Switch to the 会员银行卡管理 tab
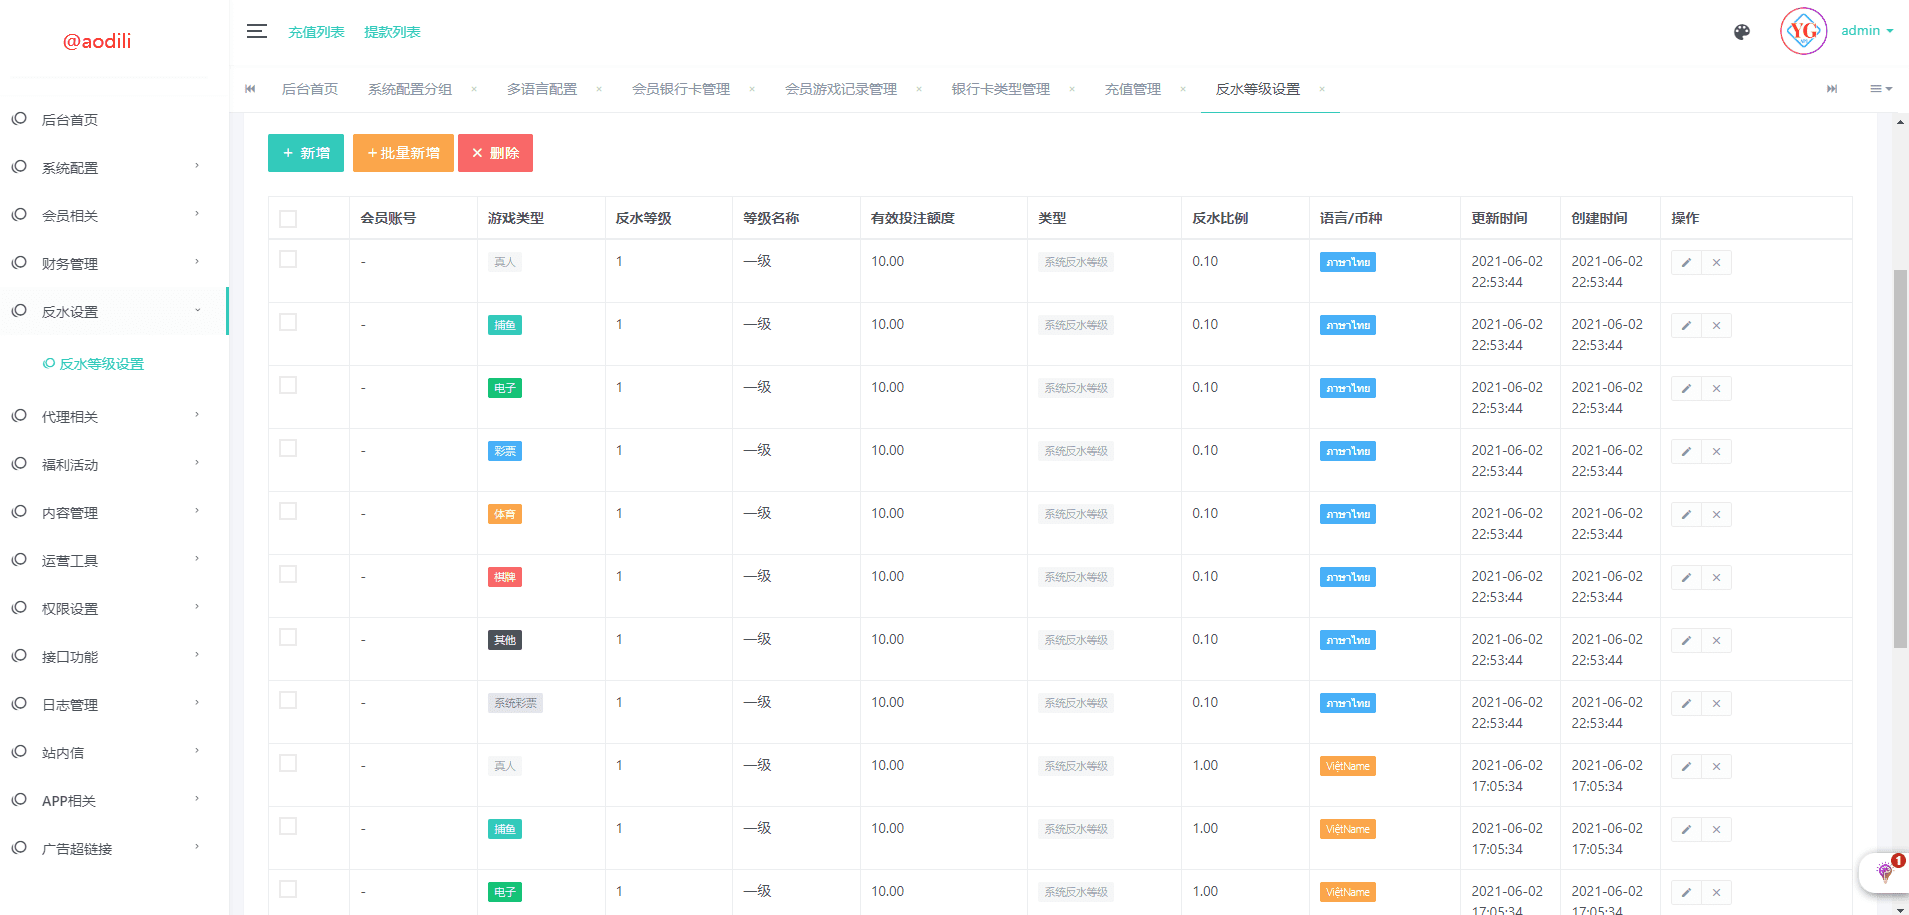The height and width of the screenshot is (915, 1909). click(x=680, y=89)
